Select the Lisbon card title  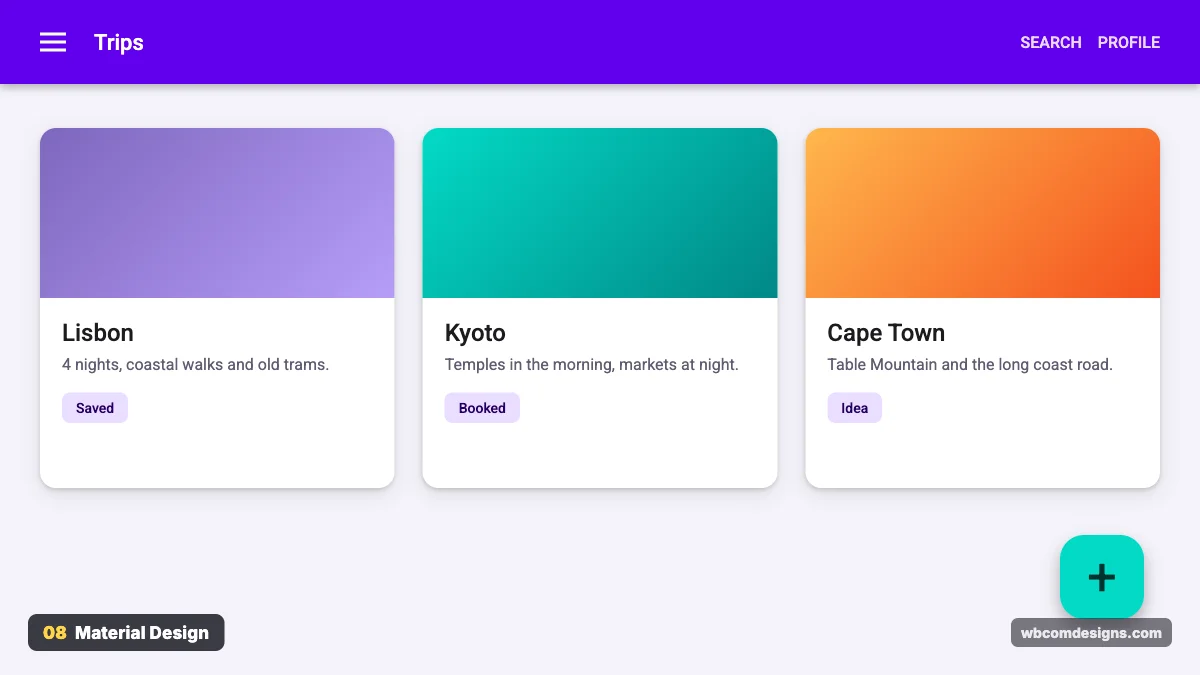tap(98, 333)
